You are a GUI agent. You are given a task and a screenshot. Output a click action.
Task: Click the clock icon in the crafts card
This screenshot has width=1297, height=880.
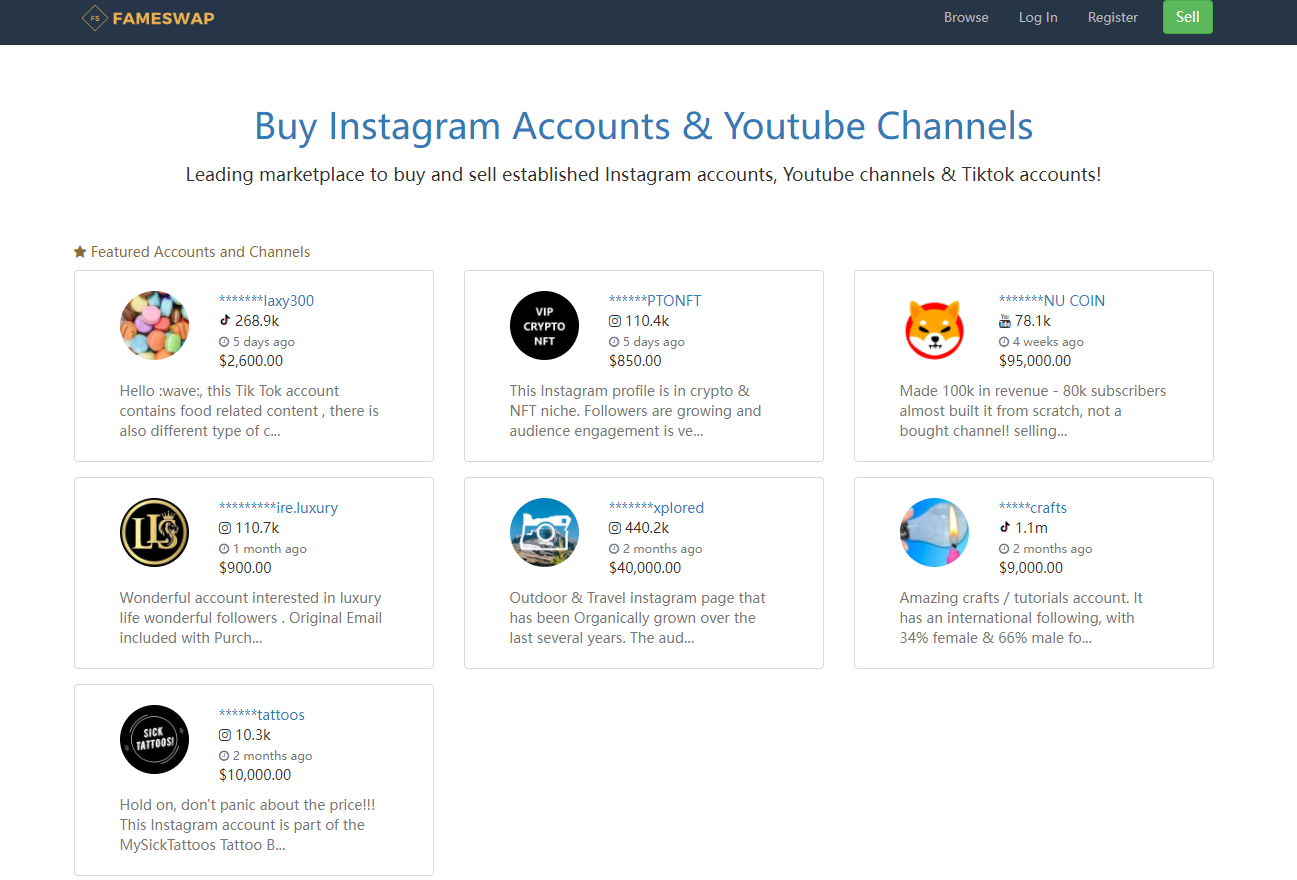coord(1004,549)
